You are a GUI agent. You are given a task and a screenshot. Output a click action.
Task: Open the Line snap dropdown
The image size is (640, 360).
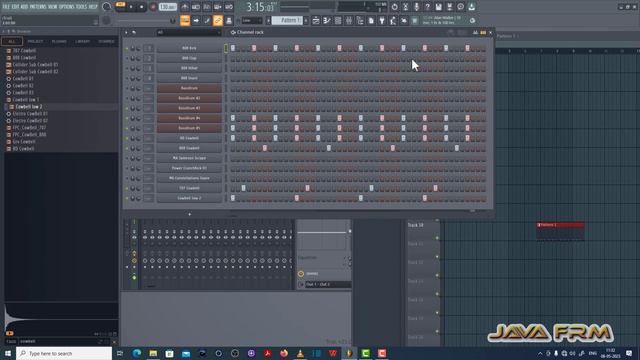coord(252,20)
